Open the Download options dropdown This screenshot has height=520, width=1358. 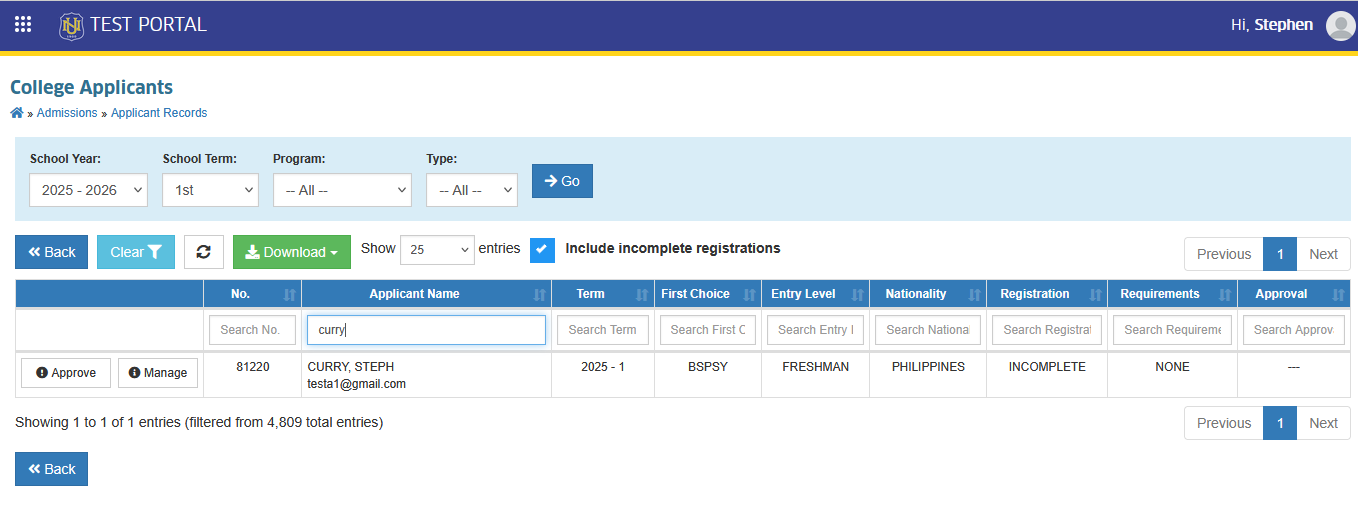pos(292,252)
